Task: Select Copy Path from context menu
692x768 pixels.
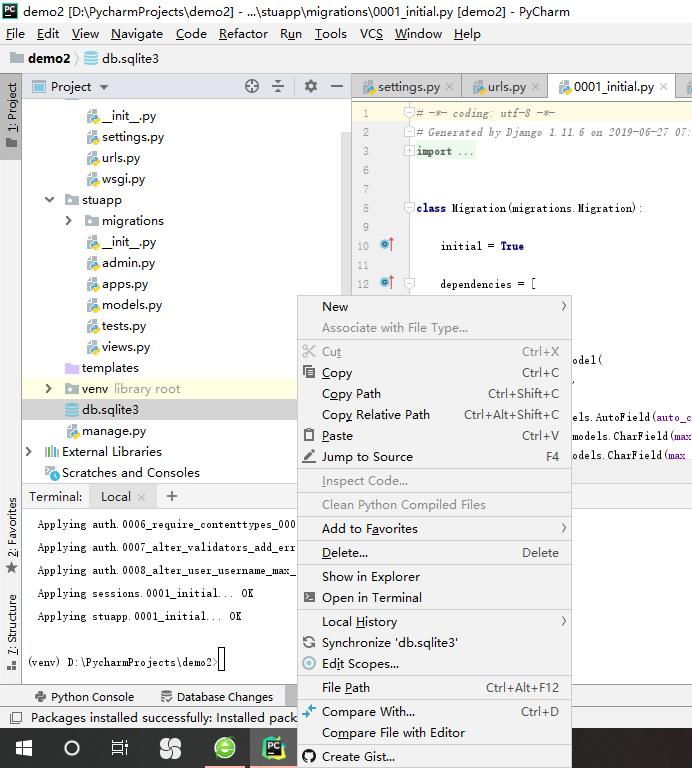Action: (x=434, y=394)
